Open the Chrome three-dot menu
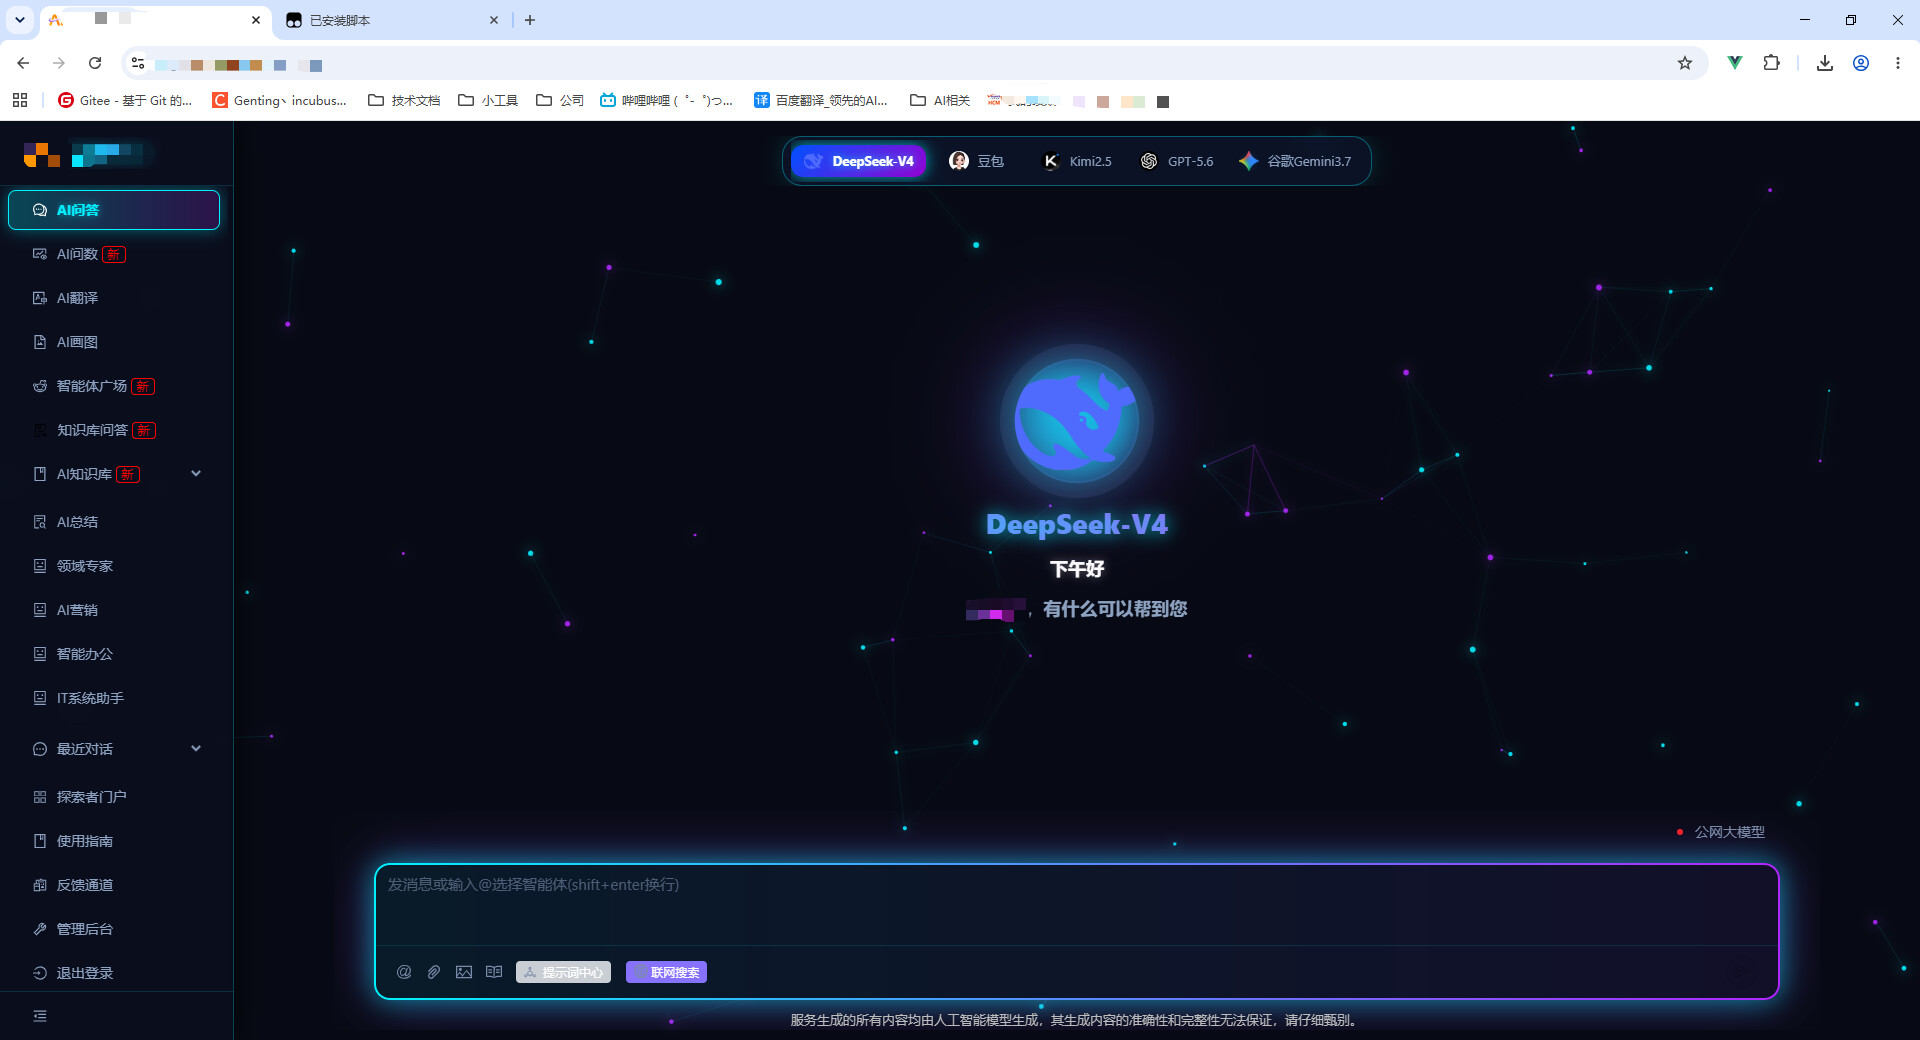Screen dimensions: 1920x1040 tap(1897, 63)
